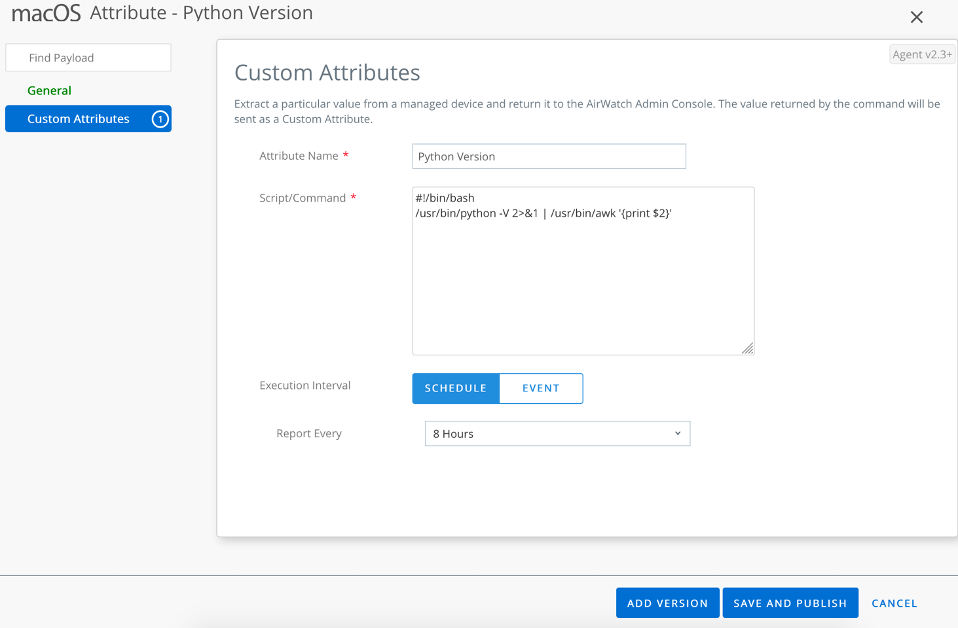The height and width of the screenshot is (628, 958).
Task: Cancel the profile changes
Action: click(894, 603)
